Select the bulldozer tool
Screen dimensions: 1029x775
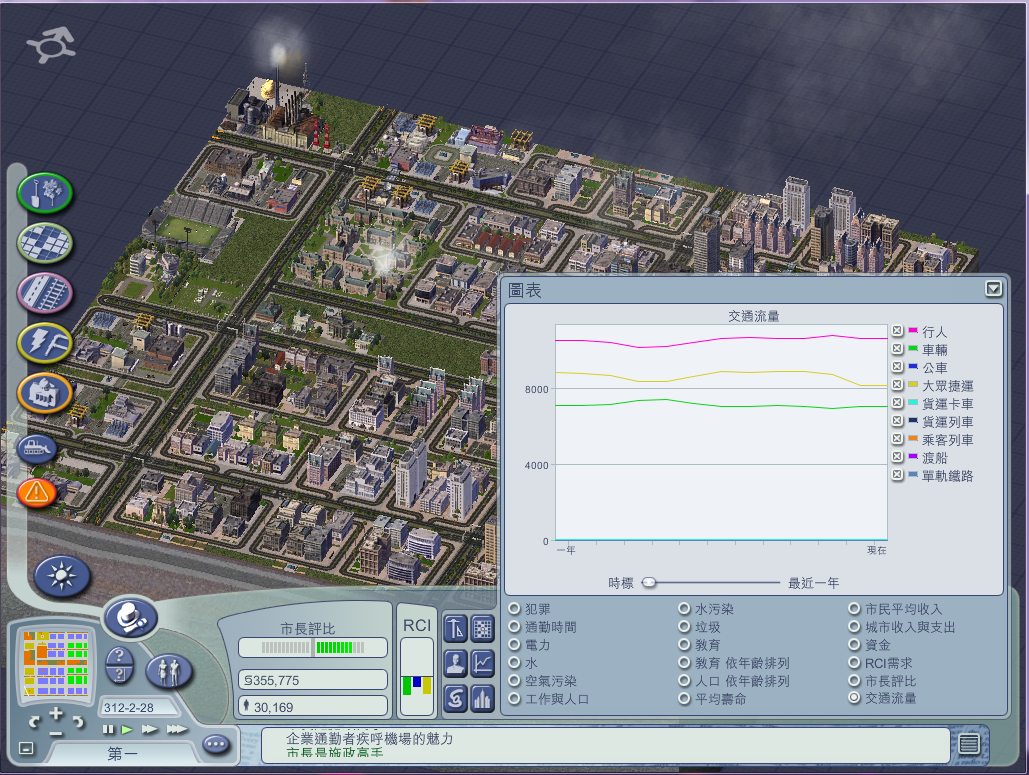point(37,449)
